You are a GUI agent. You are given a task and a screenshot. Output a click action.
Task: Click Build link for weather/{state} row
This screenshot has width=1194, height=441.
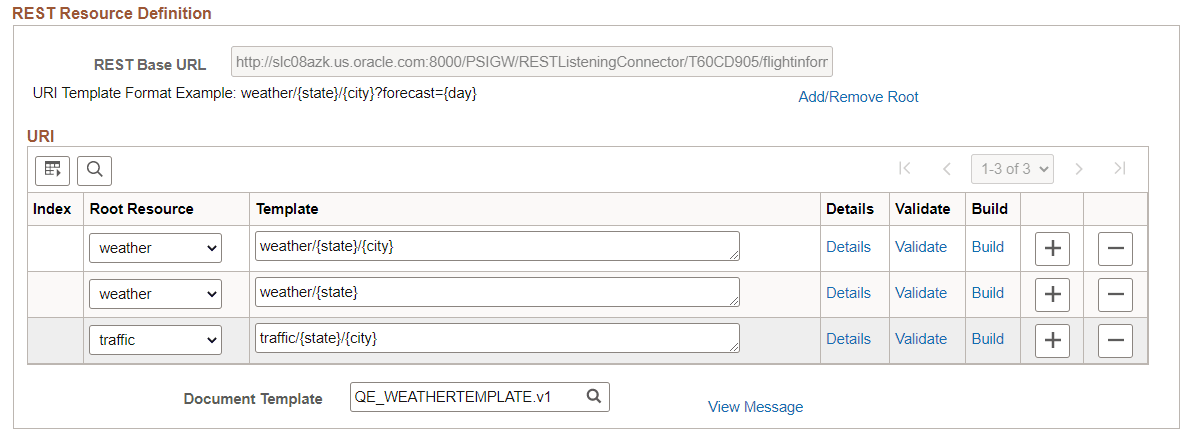tap(988, 292)
